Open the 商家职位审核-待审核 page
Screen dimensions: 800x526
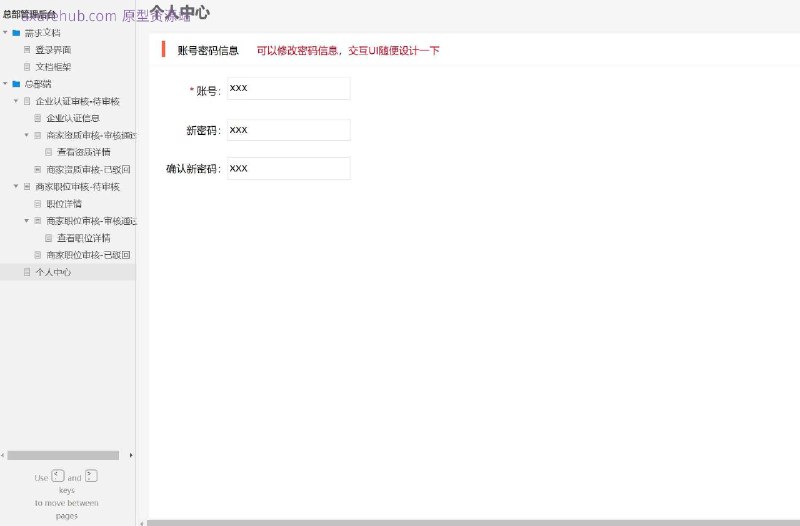pyautogui.click(x=78, y=187)
